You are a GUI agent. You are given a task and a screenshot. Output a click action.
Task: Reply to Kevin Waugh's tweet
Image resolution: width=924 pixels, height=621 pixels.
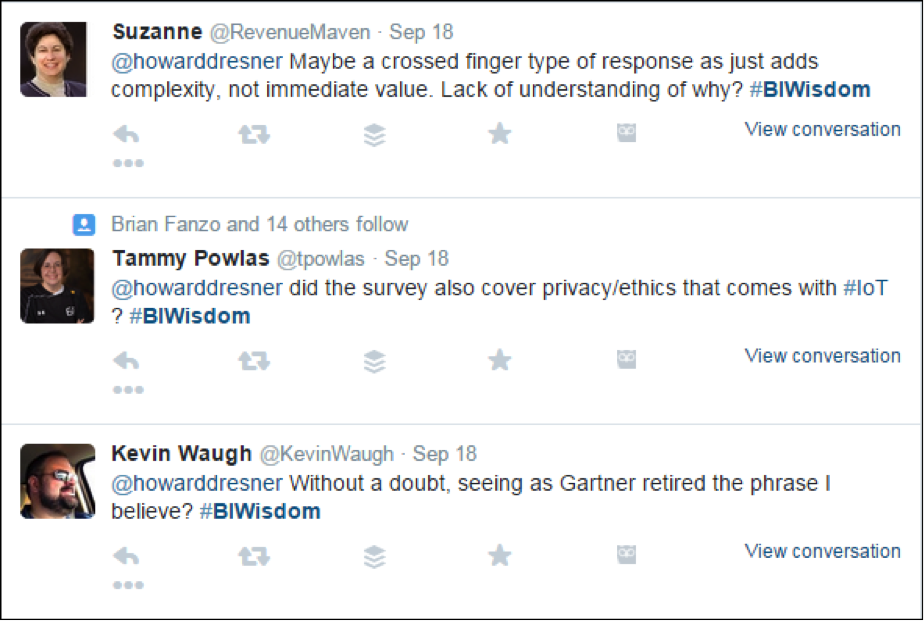tap(126, 556)
